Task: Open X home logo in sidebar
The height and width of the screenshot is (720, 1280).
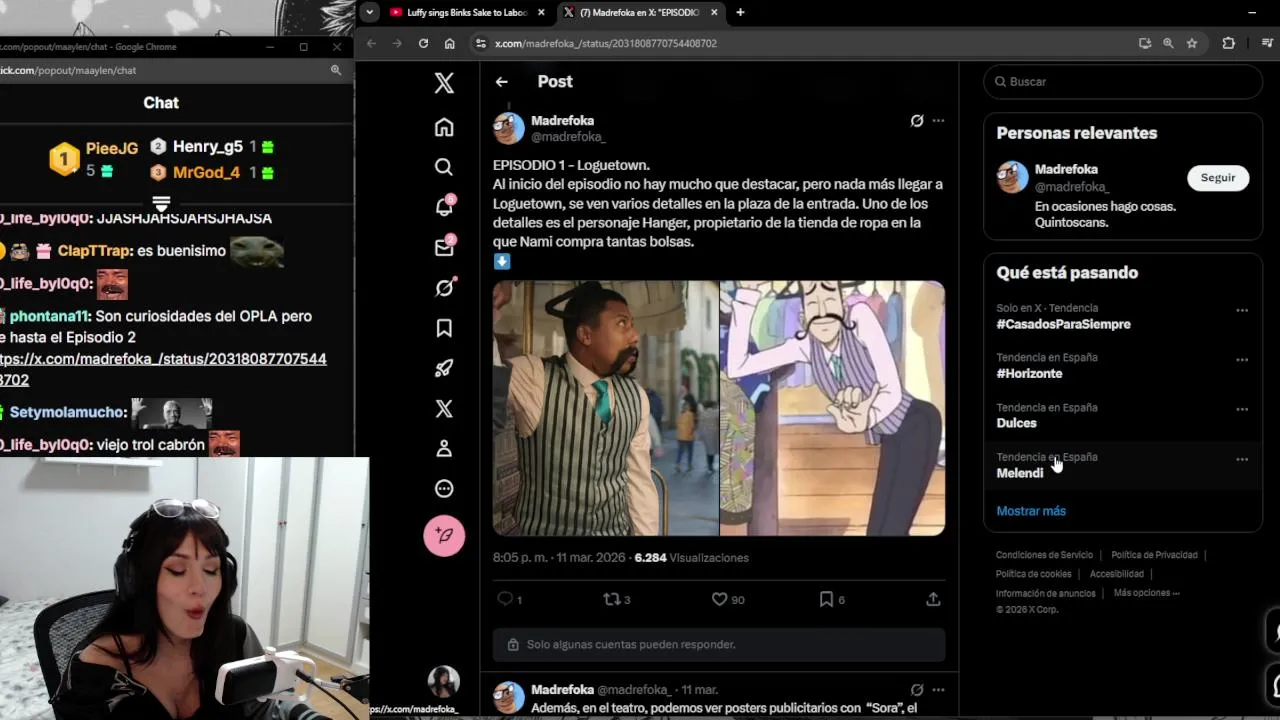Action: point(444,83)
